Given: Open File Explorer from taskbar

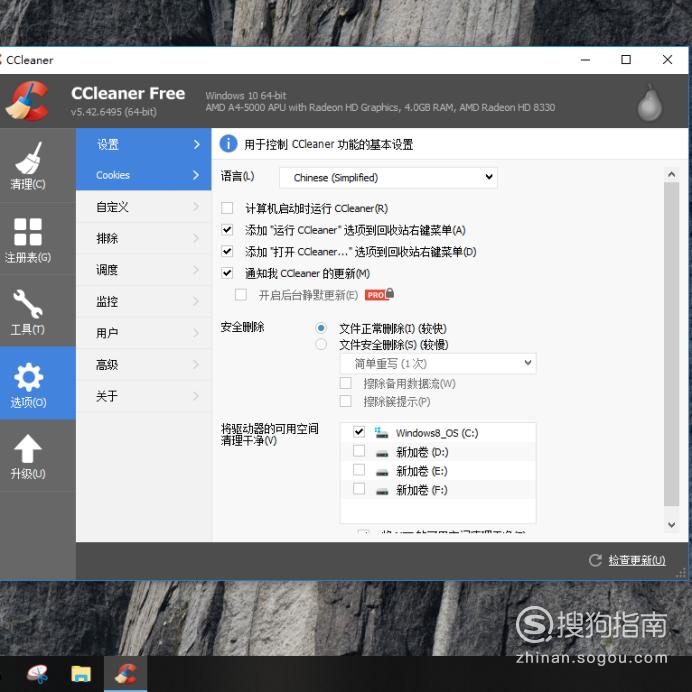Looking at the screenshot, I should click(81, 674).
